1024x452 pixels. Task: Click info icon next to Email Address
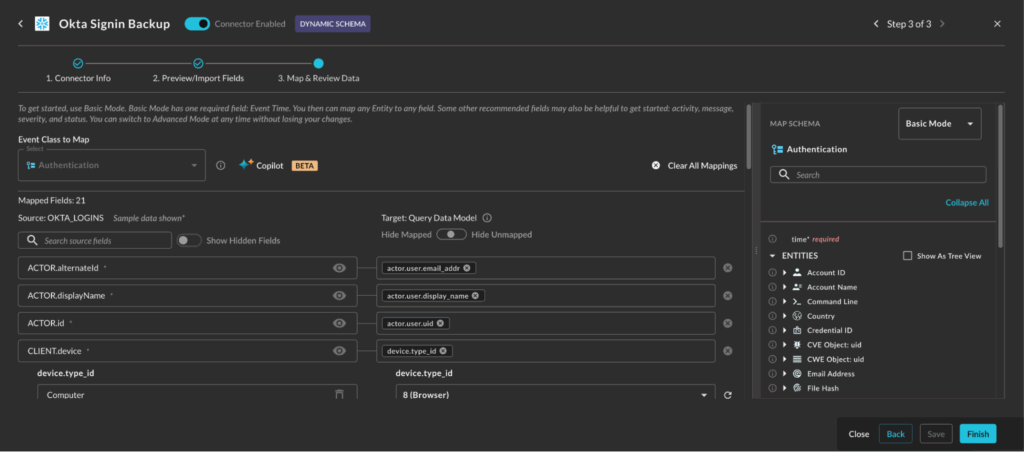click(773, 374)
